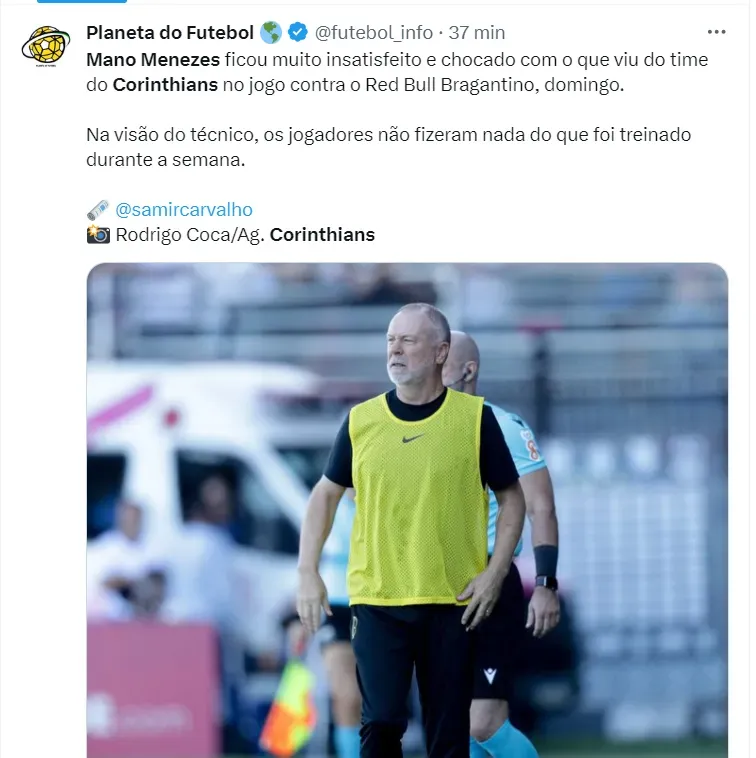Click the Rodrigo Coca/Ag. credit text

click(190, 235)
